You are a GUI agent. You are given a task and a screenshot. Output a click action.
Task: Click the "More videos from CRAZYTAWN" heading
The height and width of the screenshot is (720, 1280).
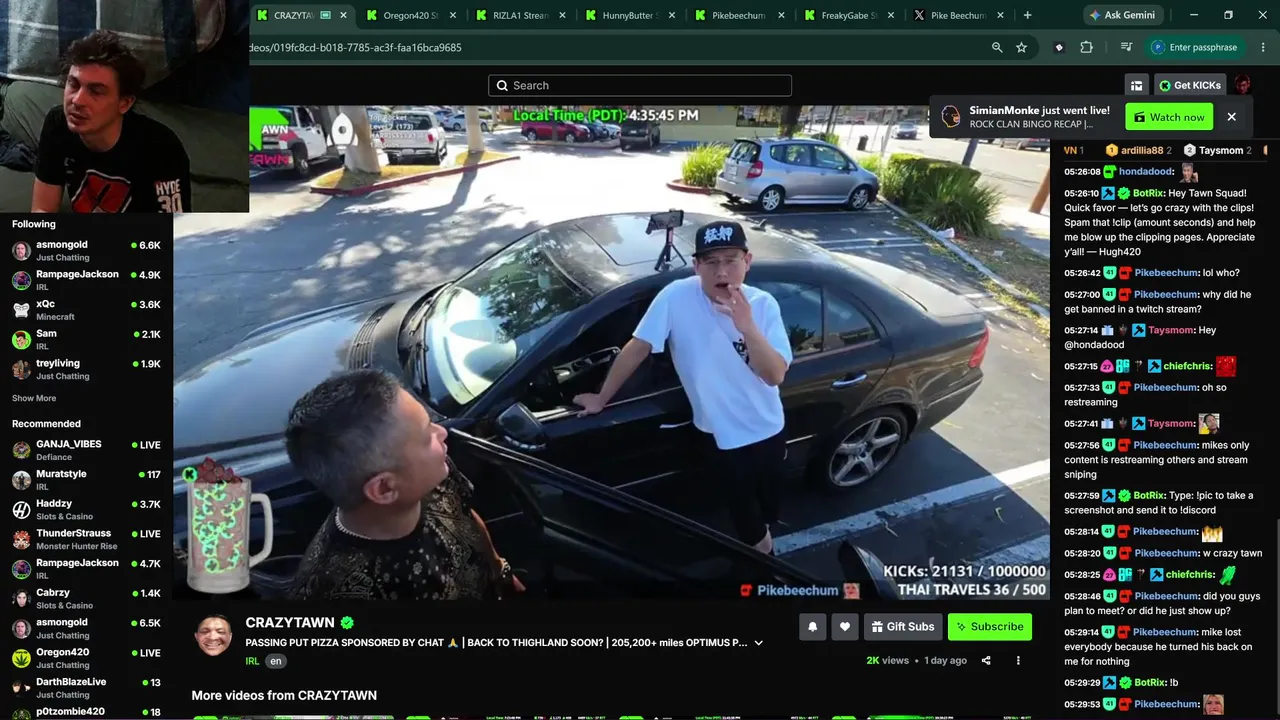click(284, 695)
